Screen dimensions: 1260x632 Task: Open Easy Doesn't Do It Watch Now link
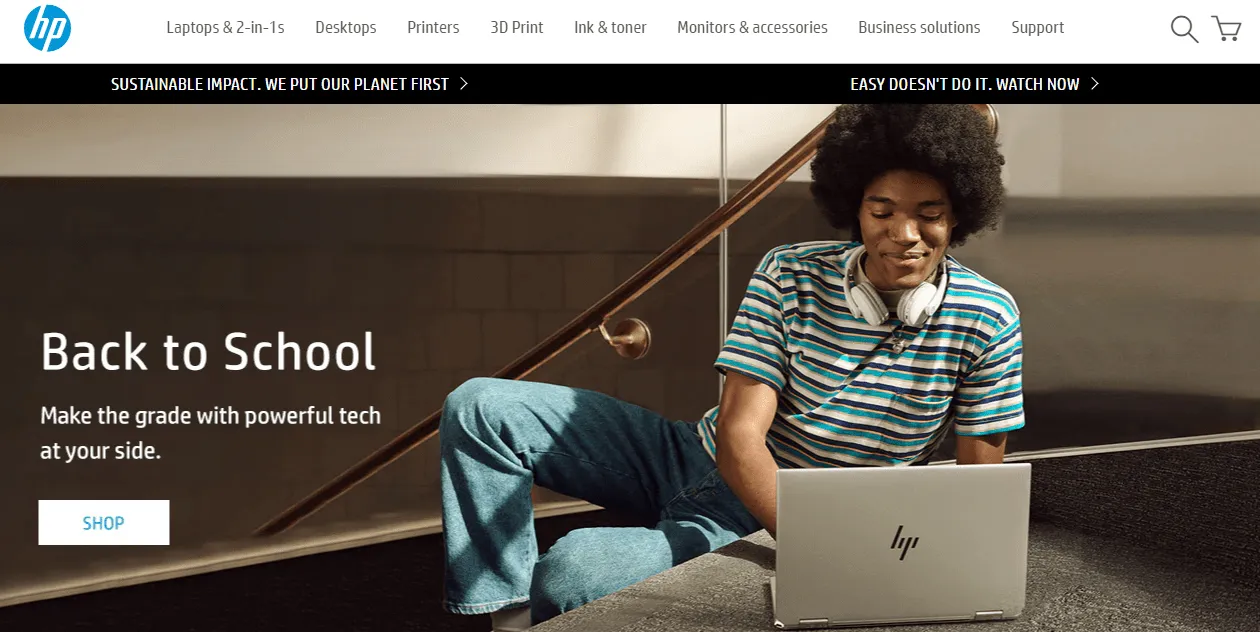(x=965, y=84)
